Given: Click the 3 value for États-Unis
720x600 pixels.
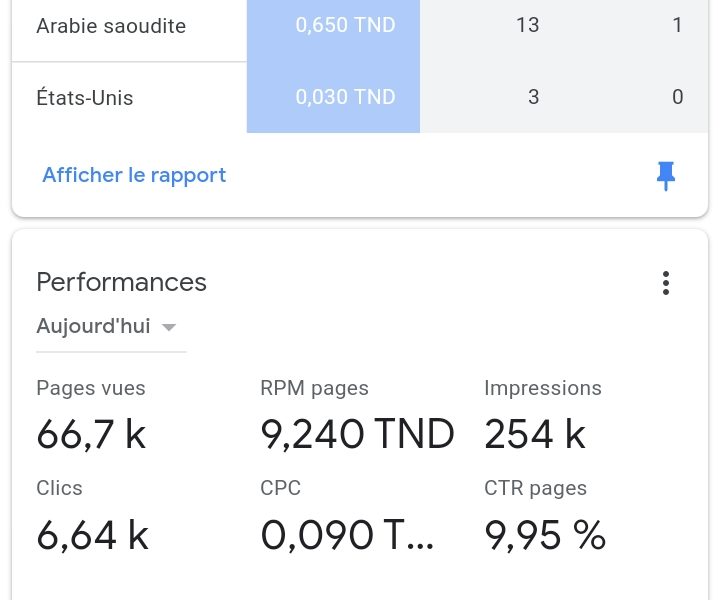Looking at the screenshot, I should pos(533,97).
